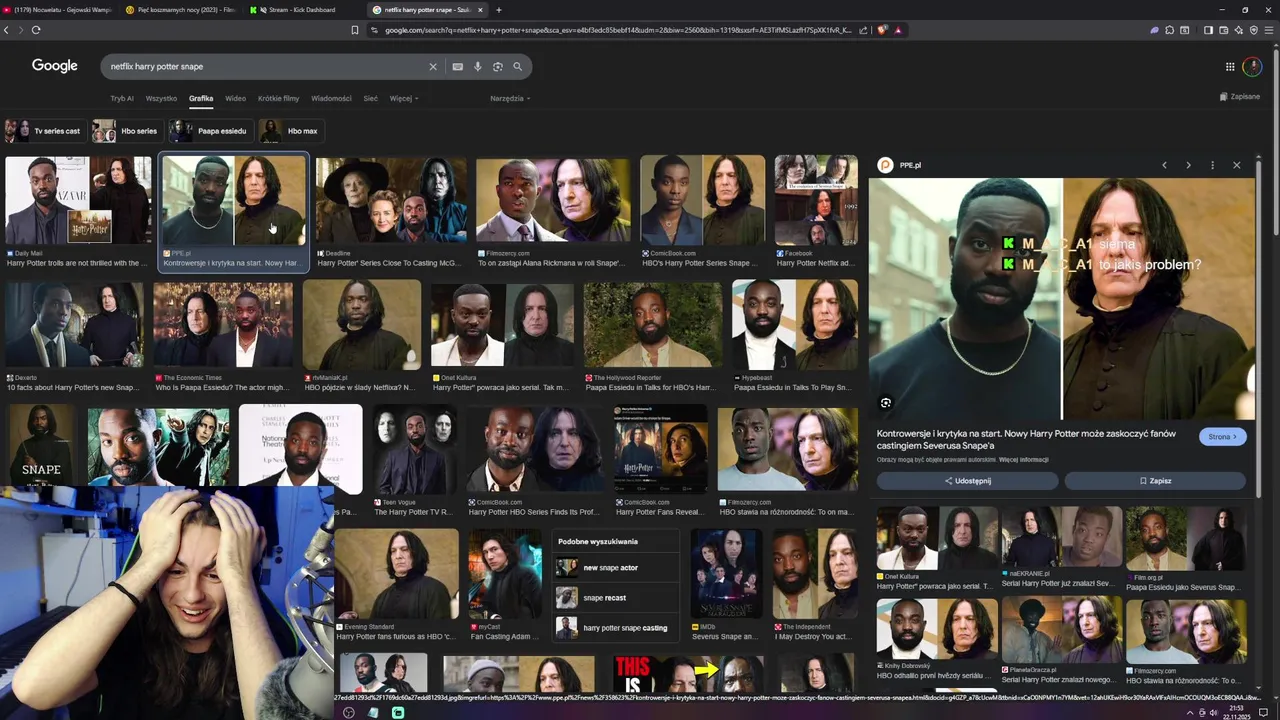1280x720 pixels.
Task: Open share icon in address bar
Action: pyautogui.click(x=863, y=30)
